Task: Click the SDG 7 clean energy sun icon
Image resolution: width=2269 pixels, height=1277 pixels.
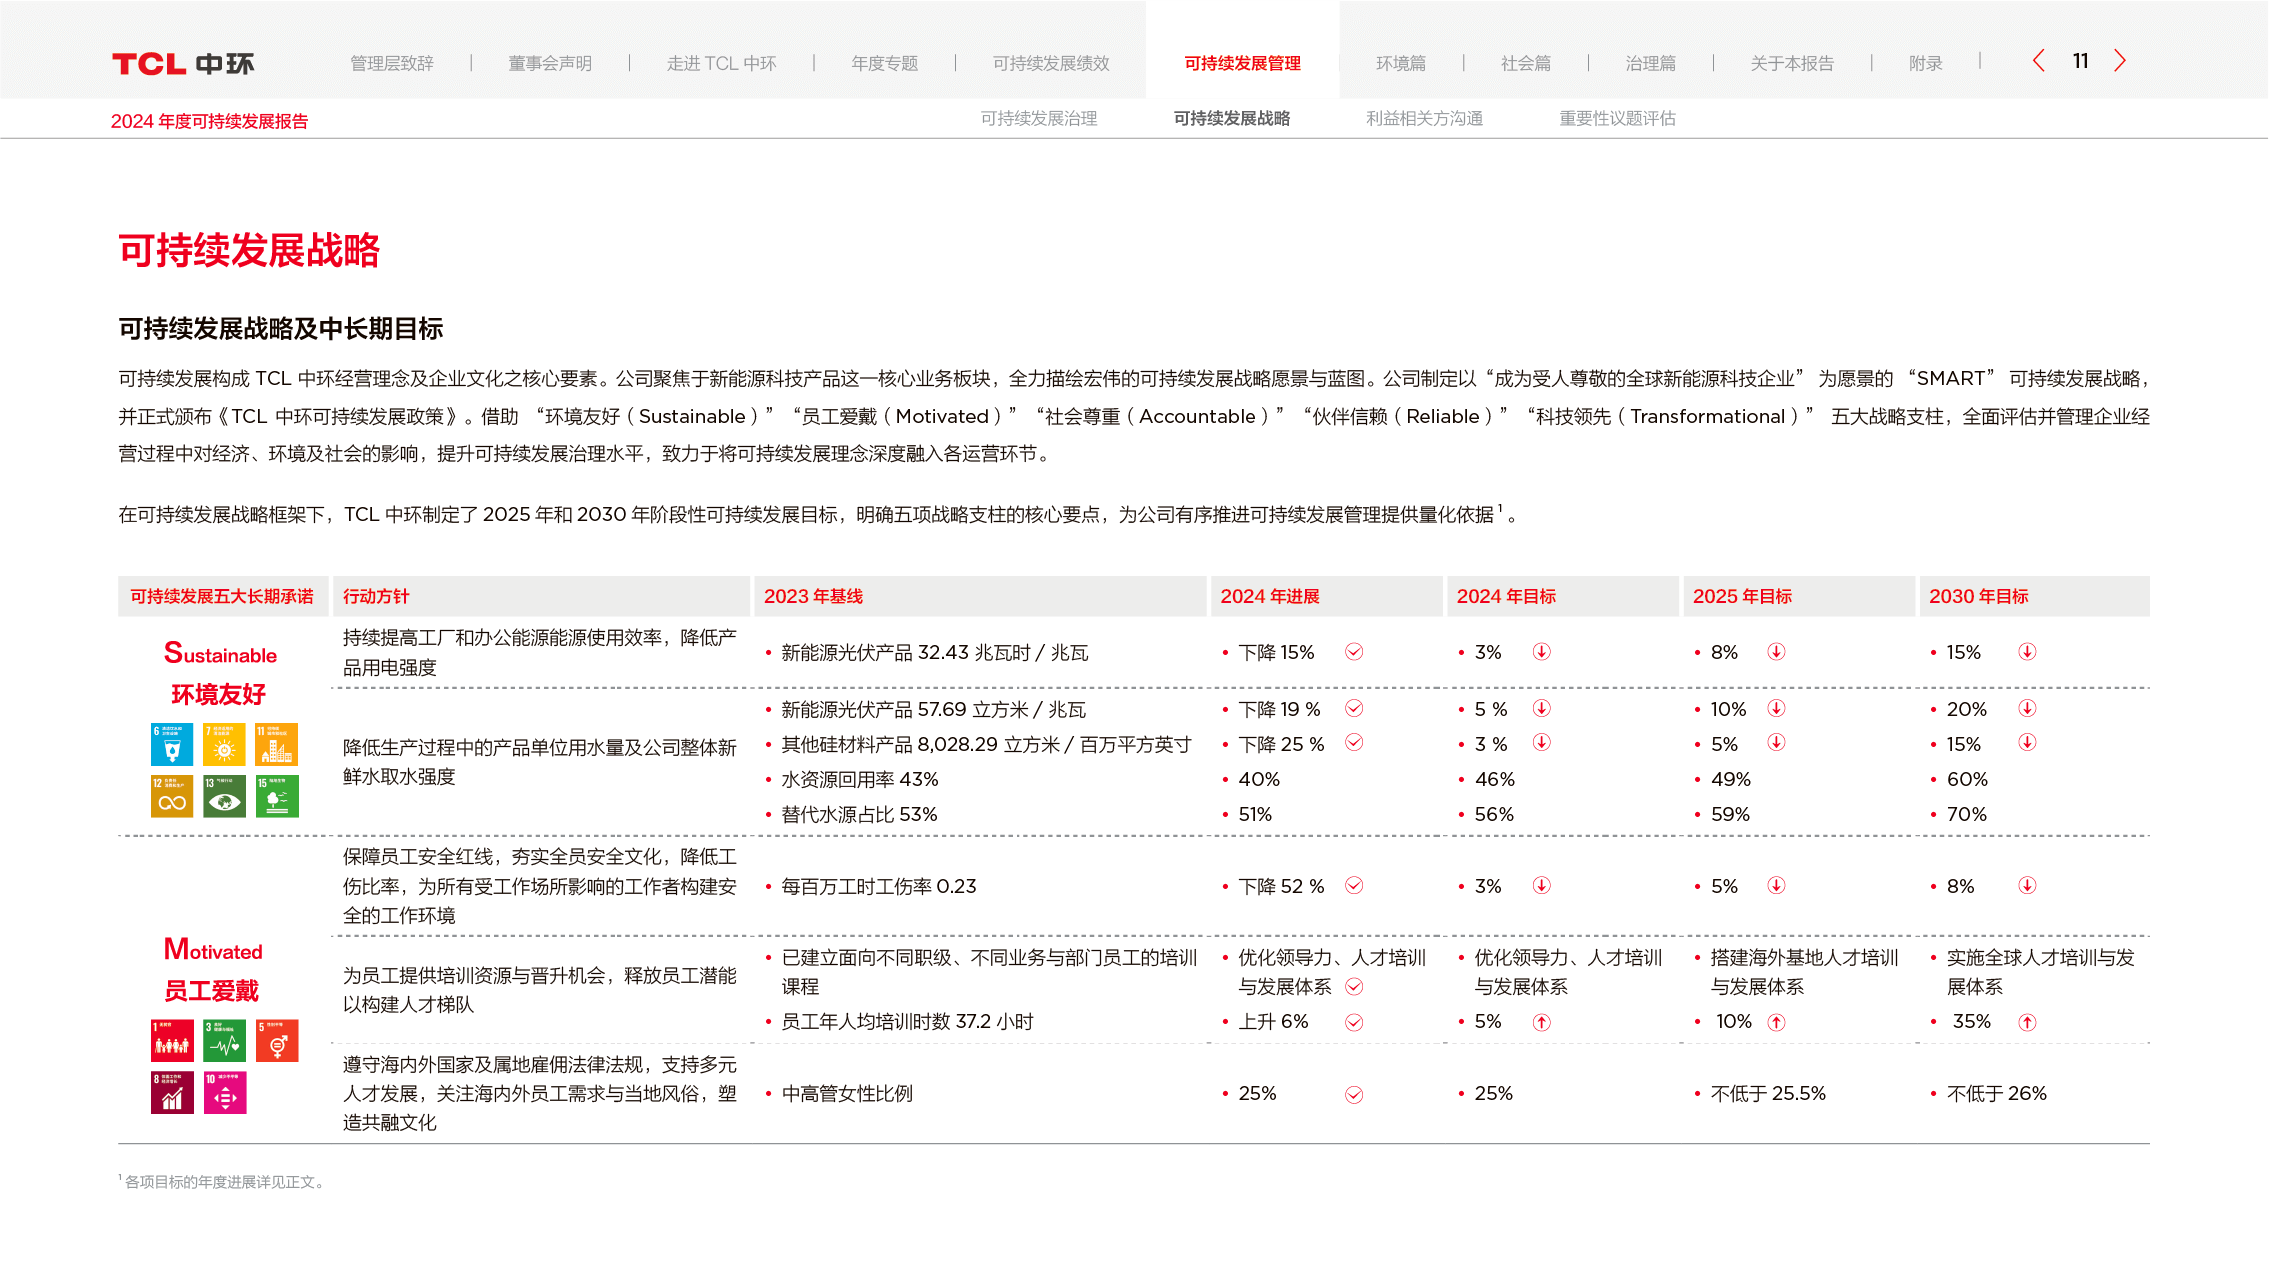Action: [x=224, y=744]
